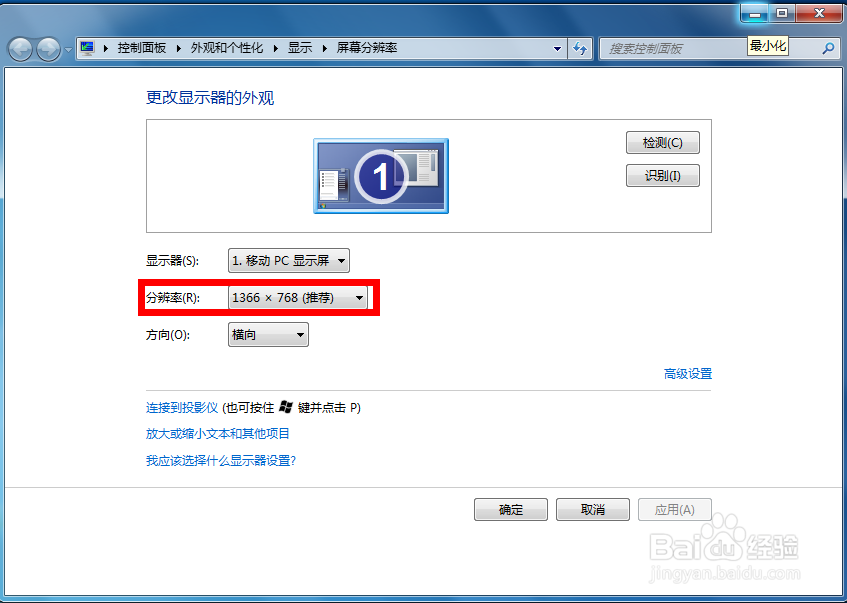The image size is (847, 603).
Task: Click the Forward navigation arrow button
Action: click(49, 49)
